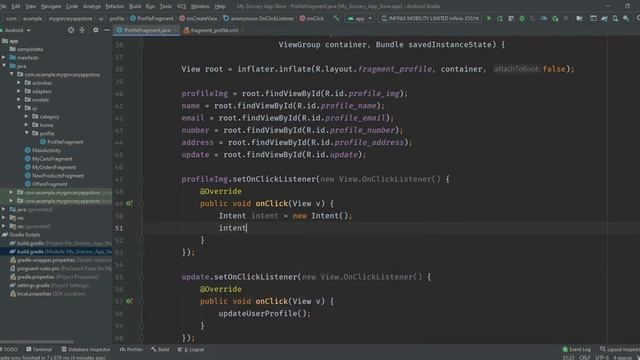
Task: Click the UTF-8 encoding in status bar
Action: (602, 358)
